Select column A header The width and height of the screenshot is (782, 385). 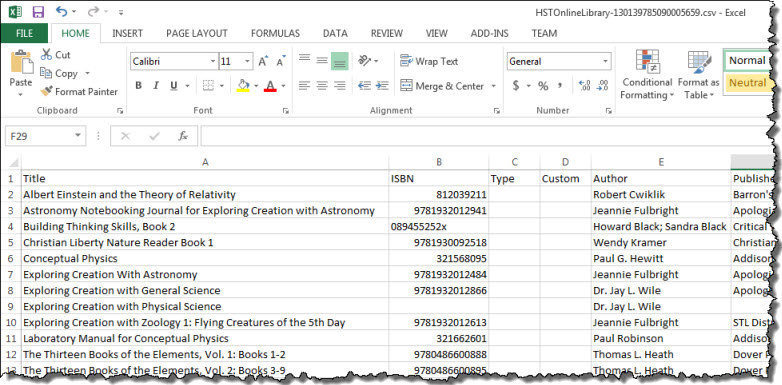pyautogui.click(x=205, y=162)
